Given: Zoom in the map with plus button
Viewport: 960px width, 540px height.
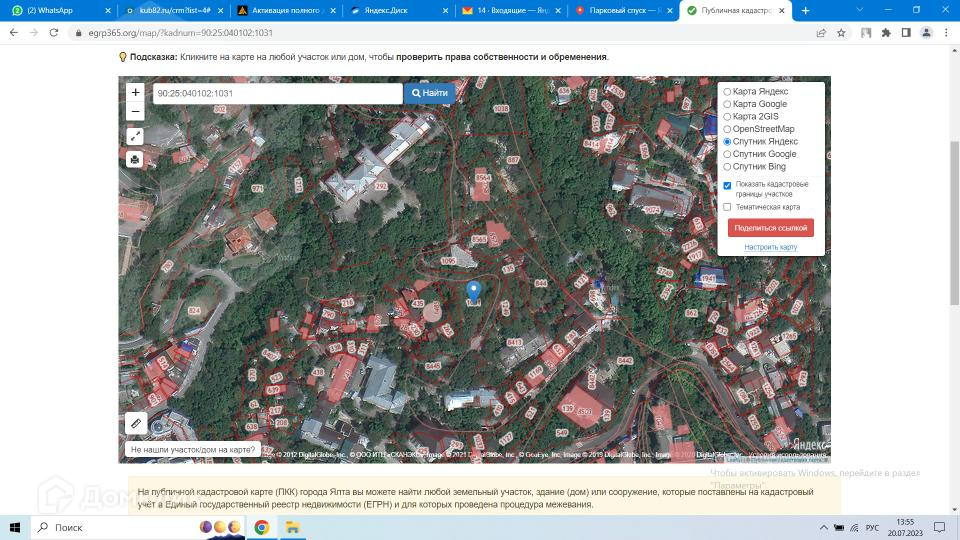Looking at the screenshot, I should click(135, 93).
